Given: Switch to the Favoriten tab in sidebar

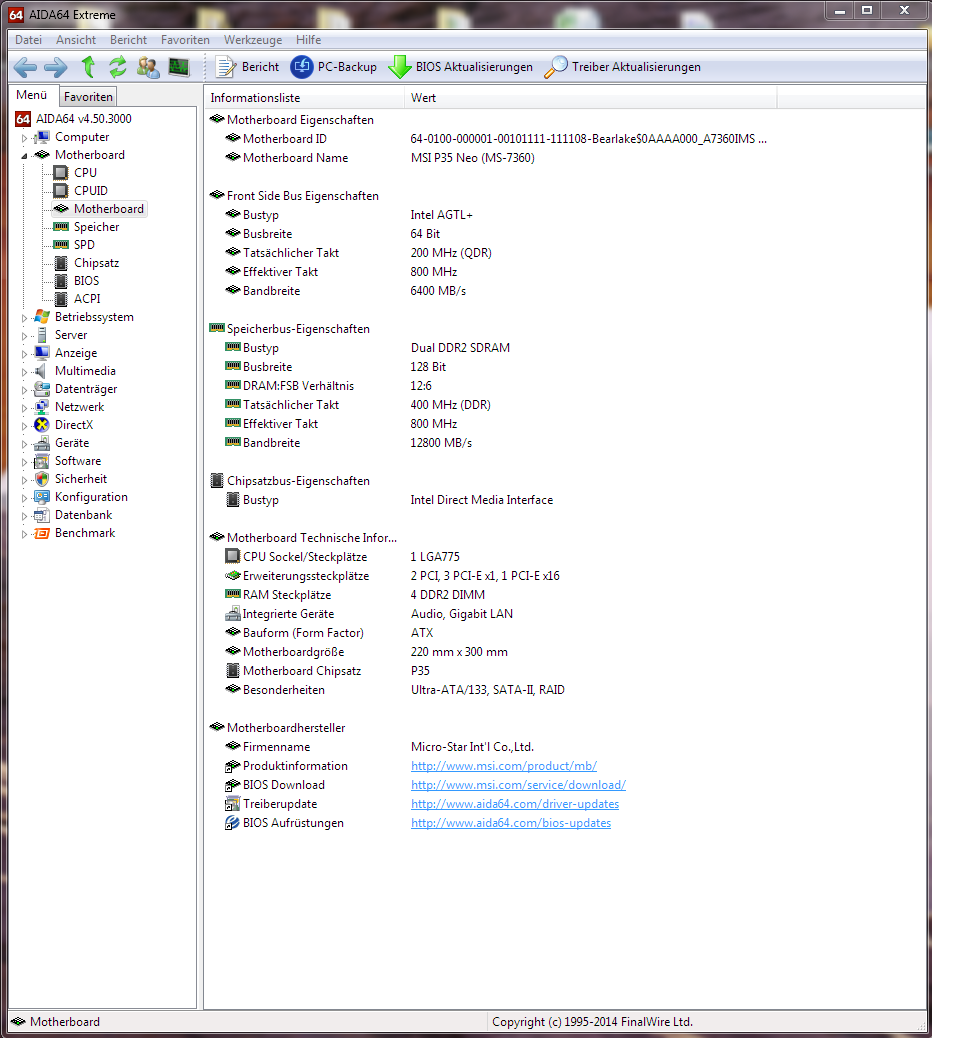Looking at the screenshot, I should (x=88, y=97).
